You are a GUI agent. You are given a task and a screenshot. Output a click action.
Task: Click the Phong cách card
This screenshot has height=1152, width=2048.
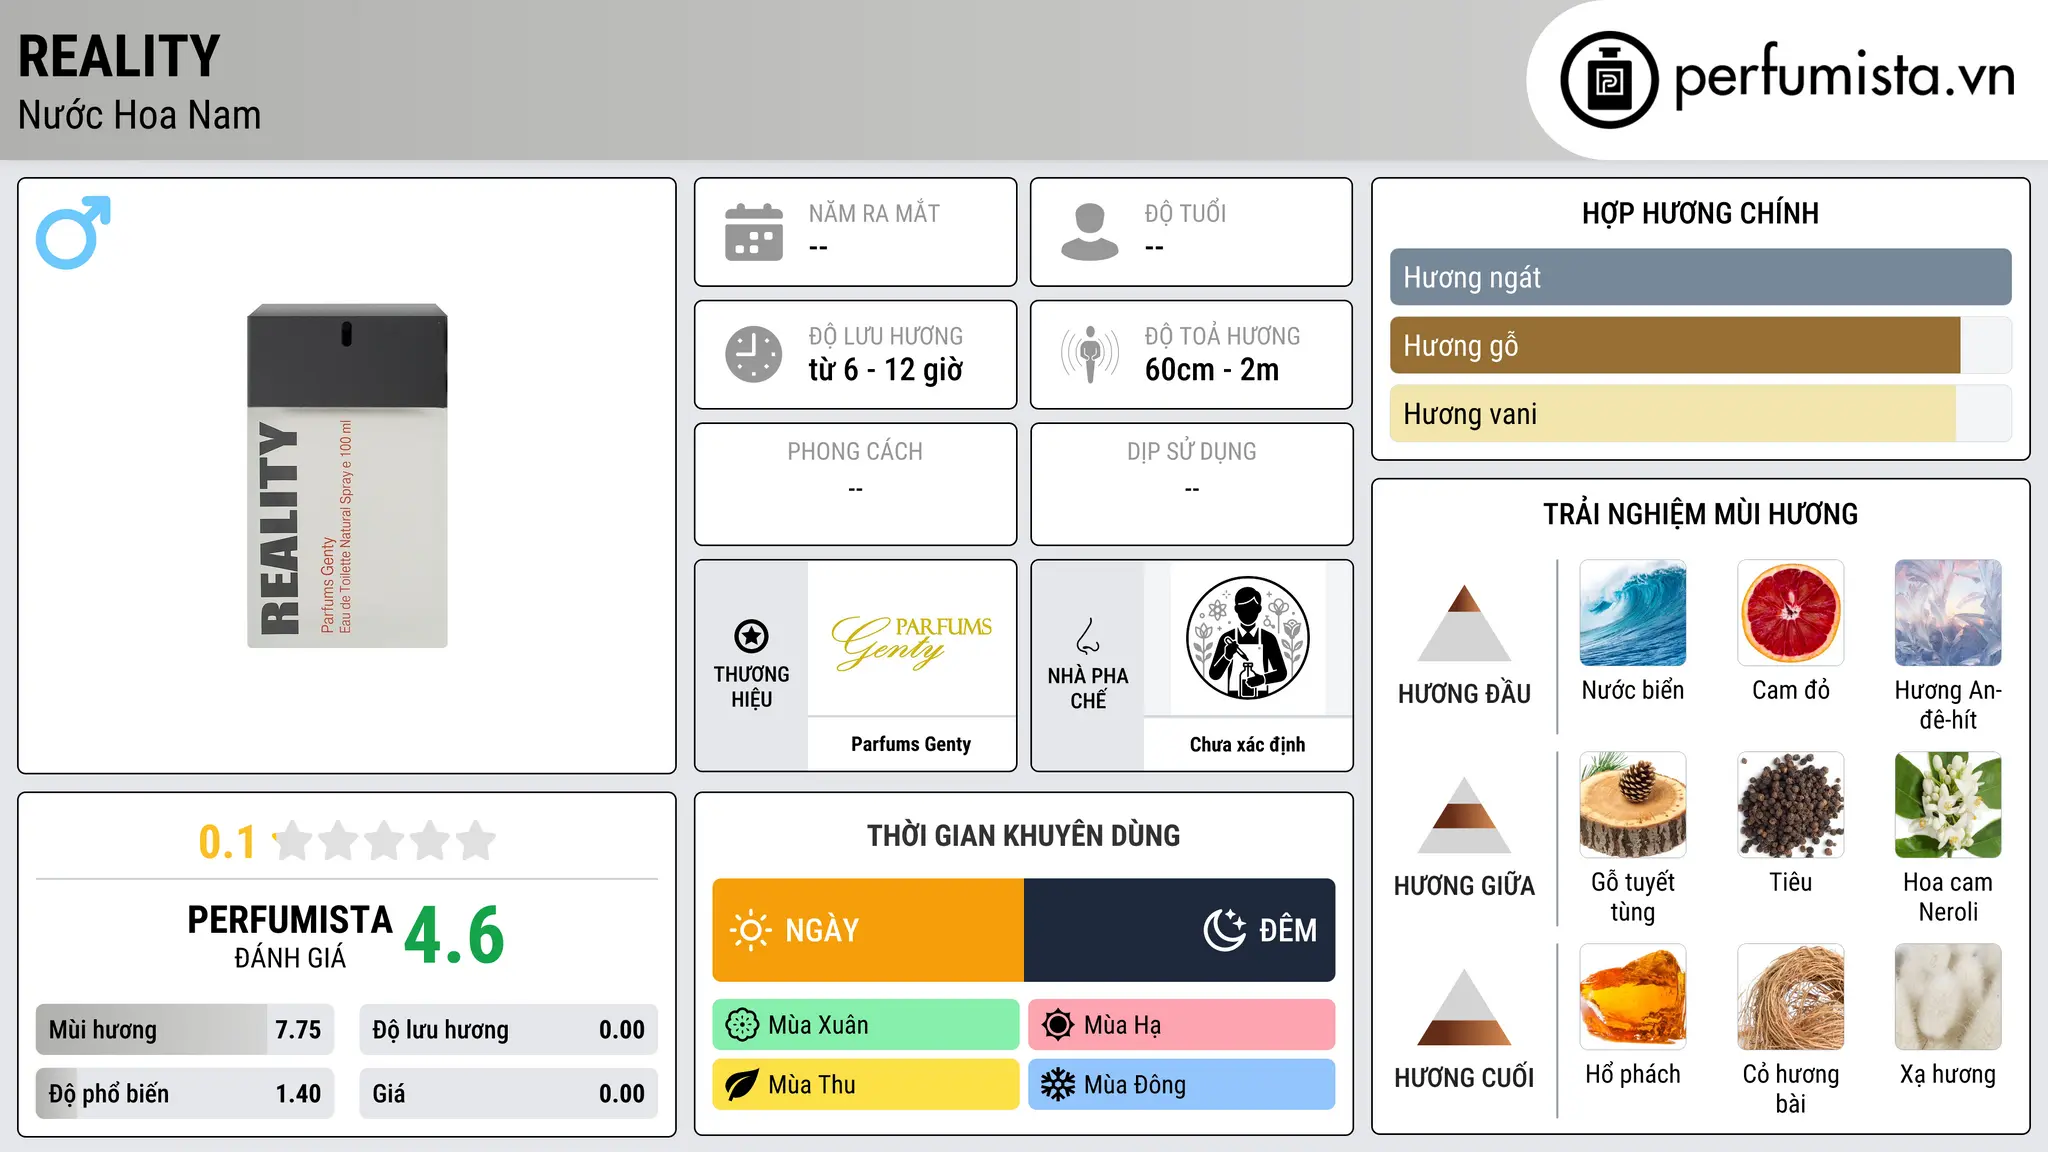coord(856,484)
